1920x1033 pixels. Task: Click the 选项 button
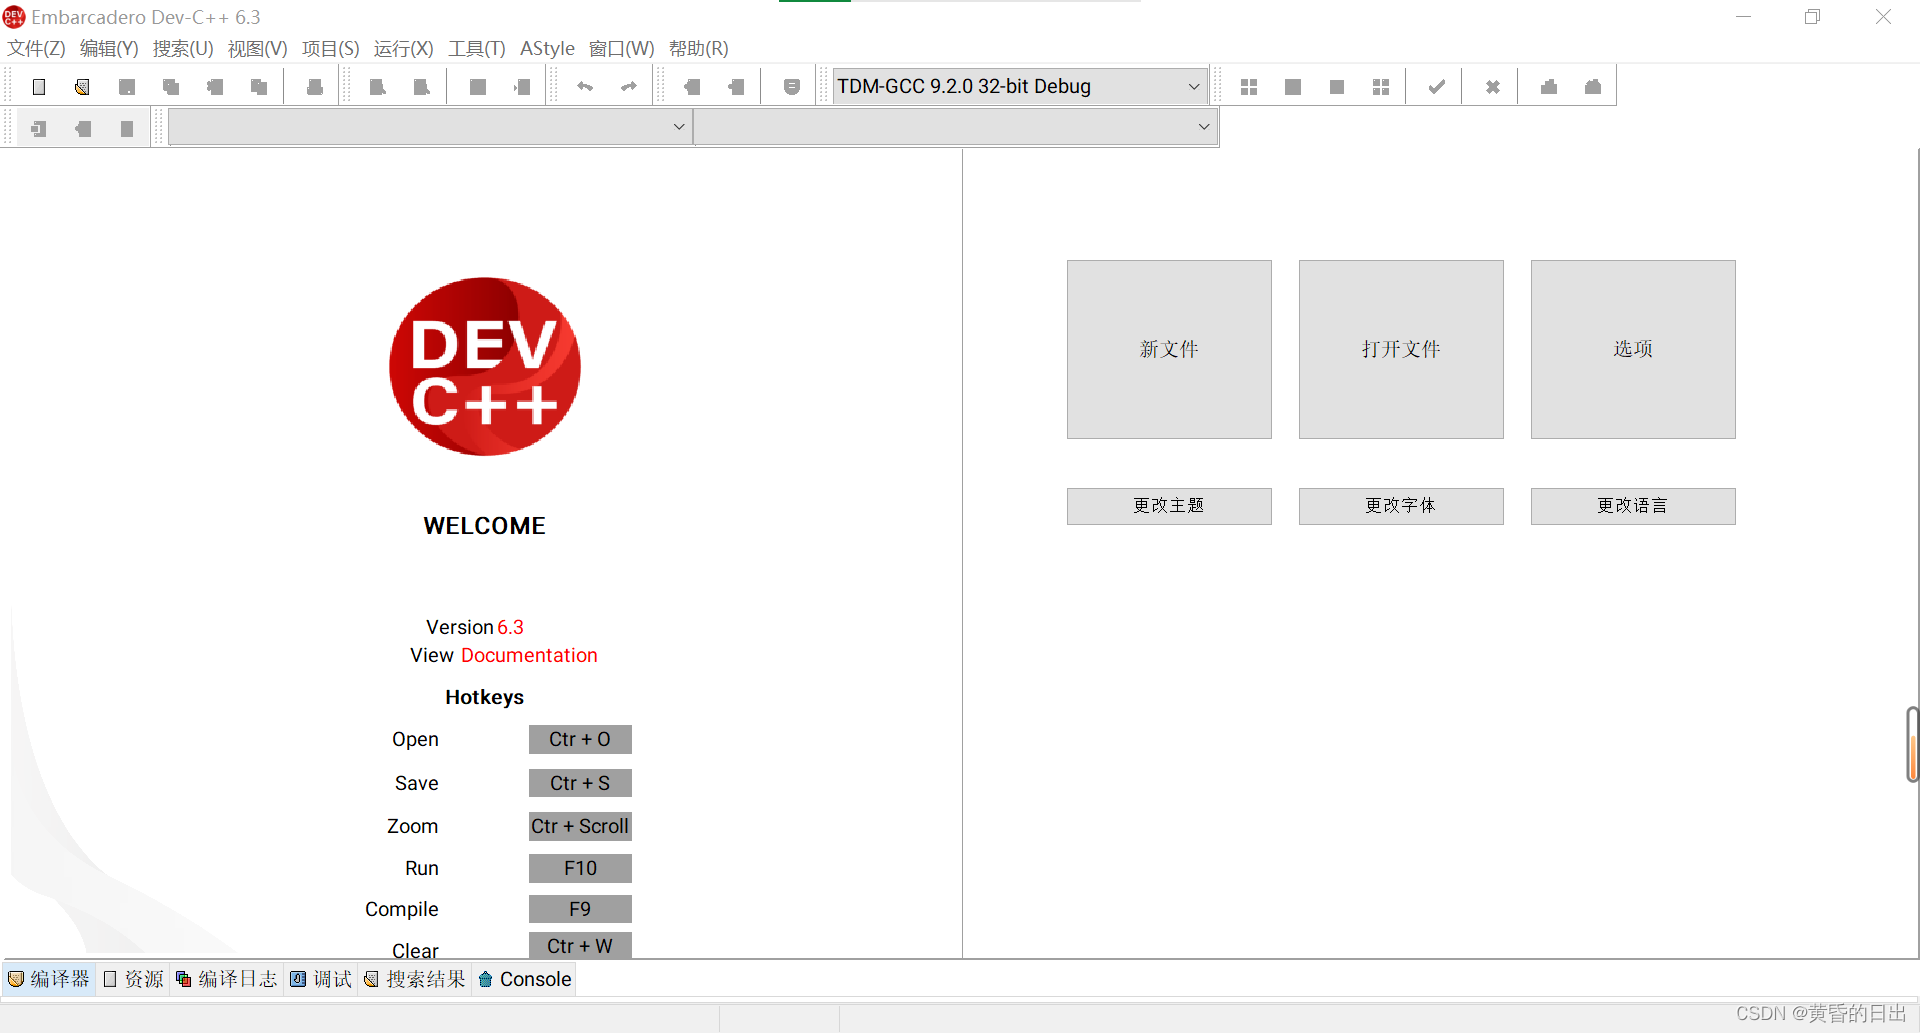[x=1633, y=349]
